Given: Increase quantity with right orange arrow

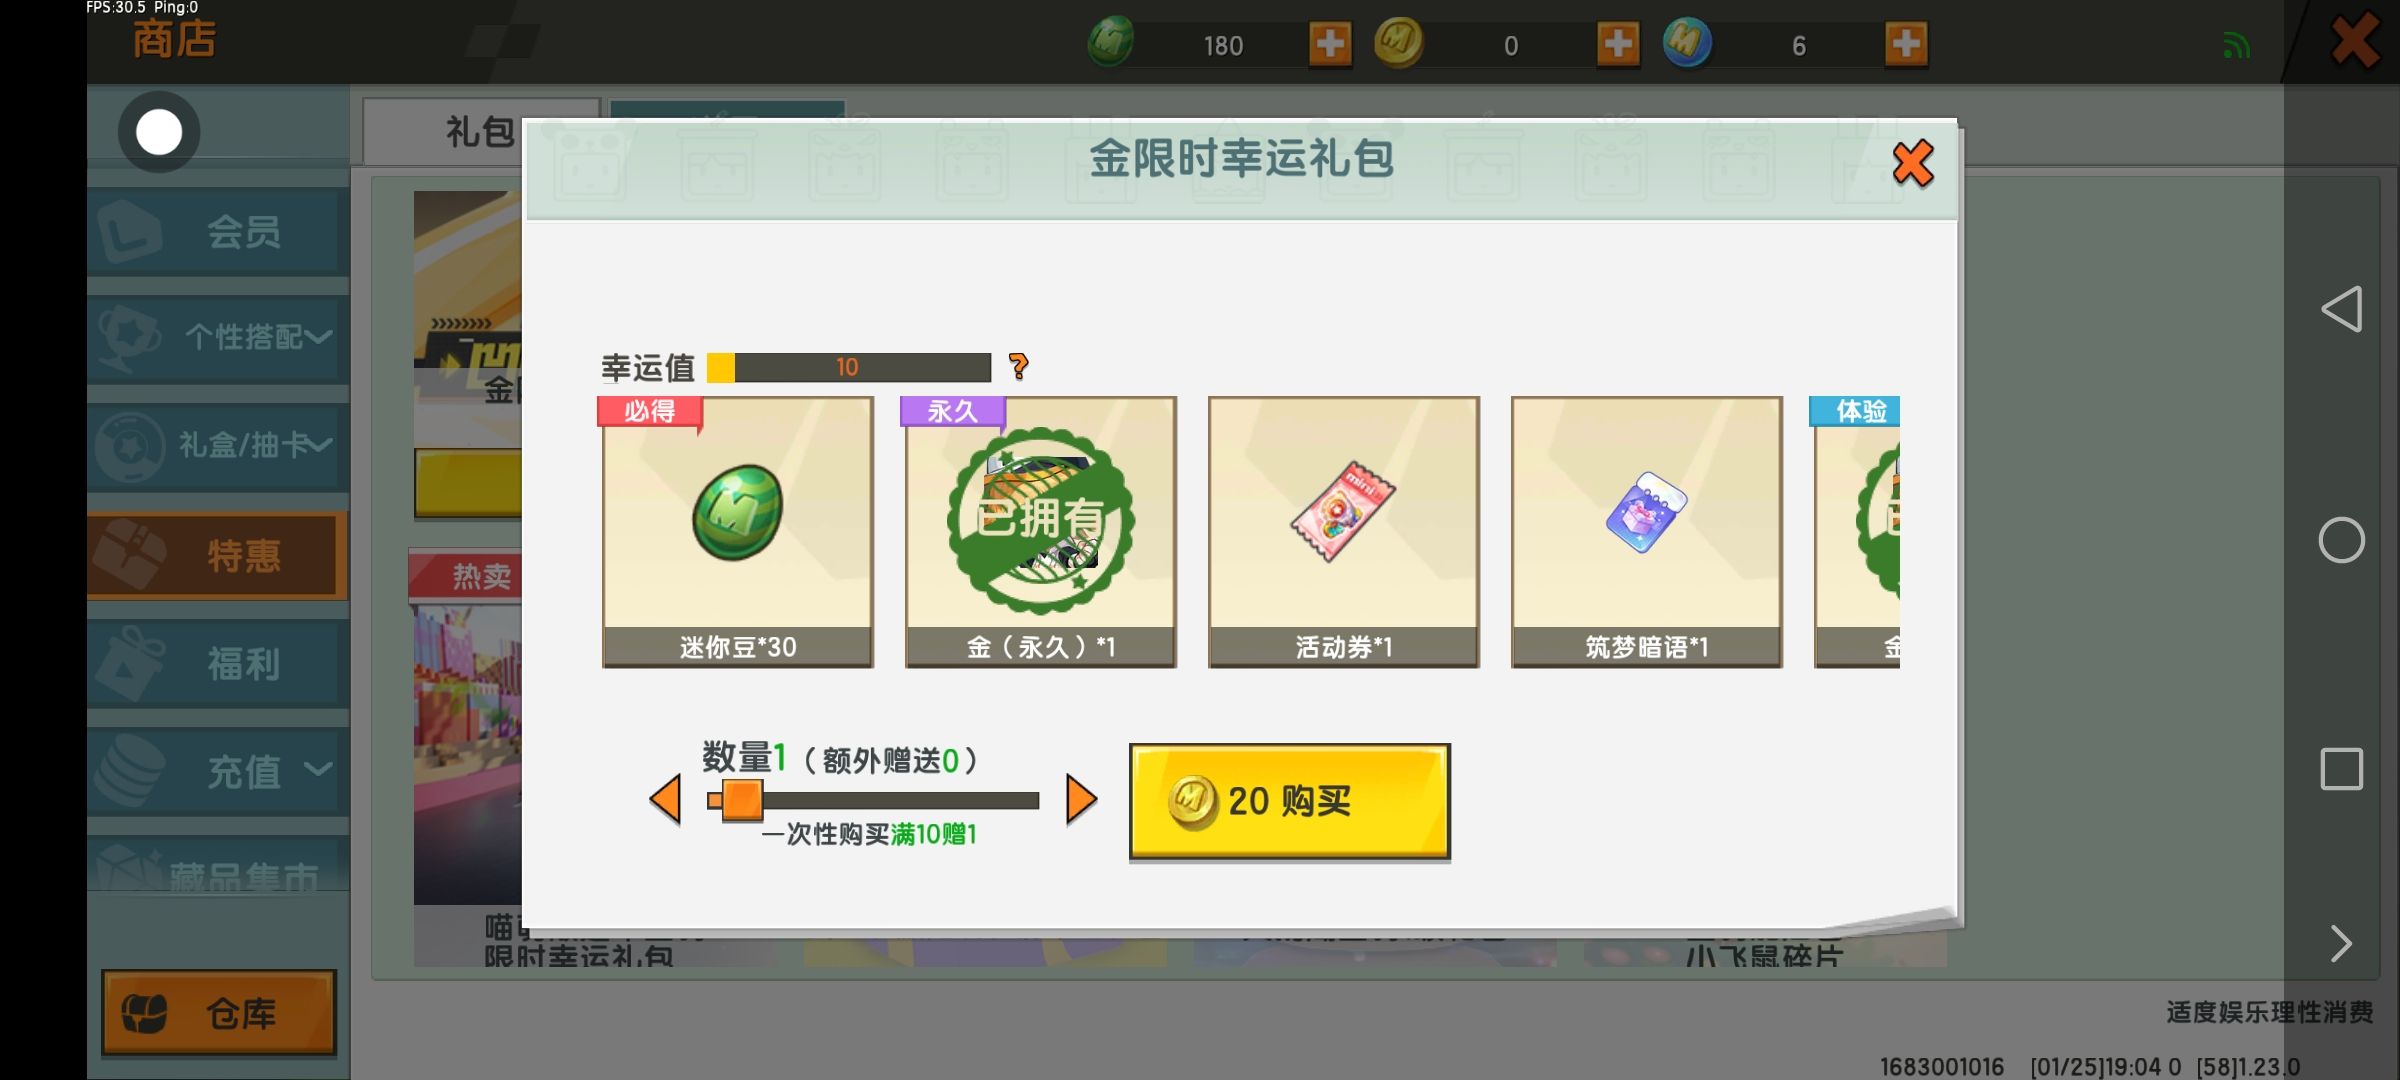Looking at the screenshot, I should (x=1081, y=800).
